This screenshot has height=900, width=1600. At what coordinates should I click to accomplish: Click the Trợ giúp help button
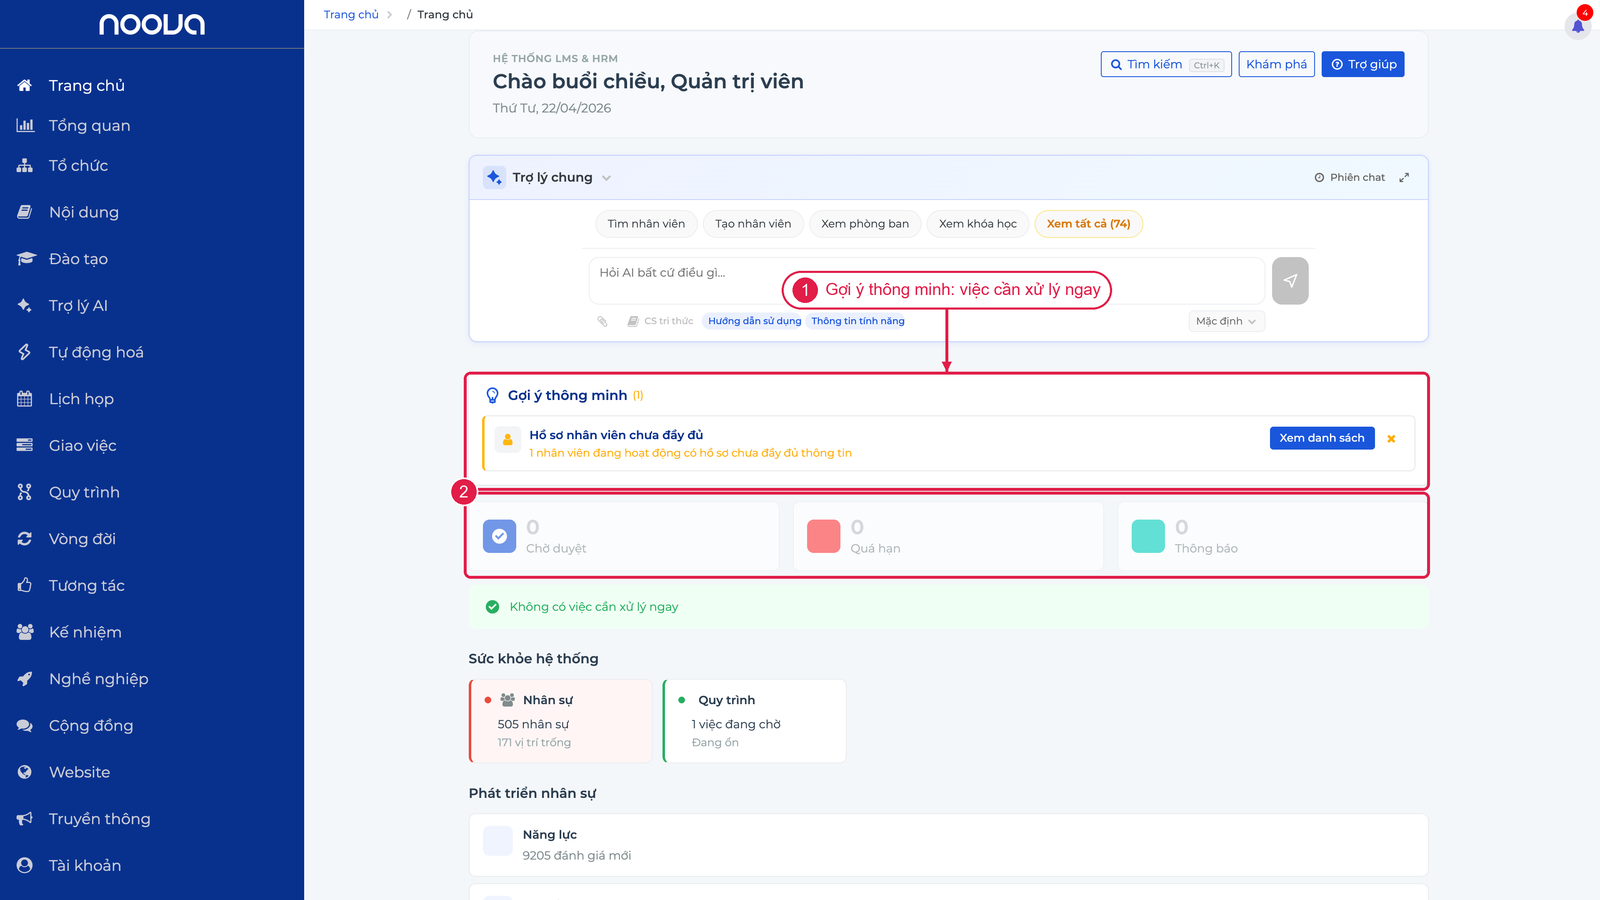pos(1363,64)
